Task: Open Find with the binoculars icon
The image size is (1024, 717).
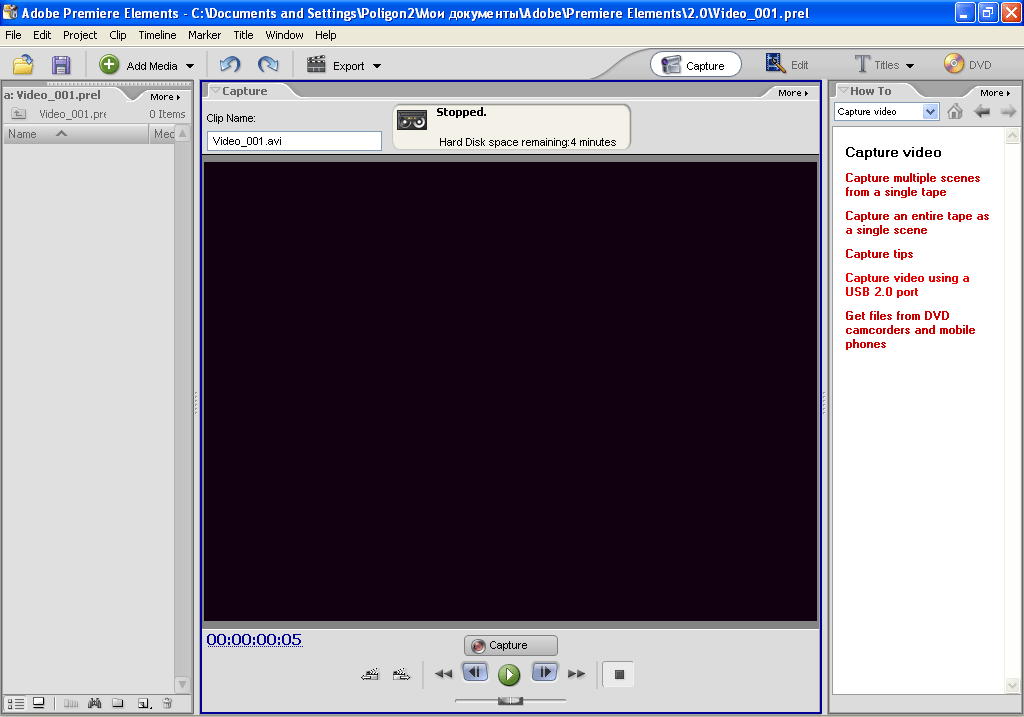Action: pyautogui.click(x=95, y=703)
